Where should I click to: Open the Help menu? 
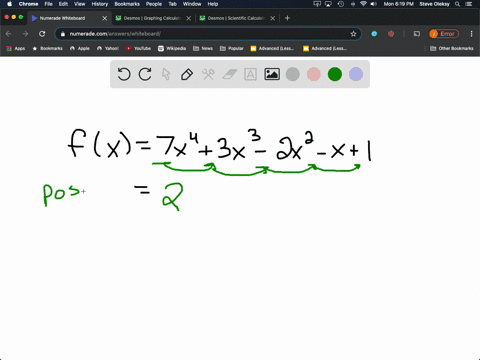[213, 4]
